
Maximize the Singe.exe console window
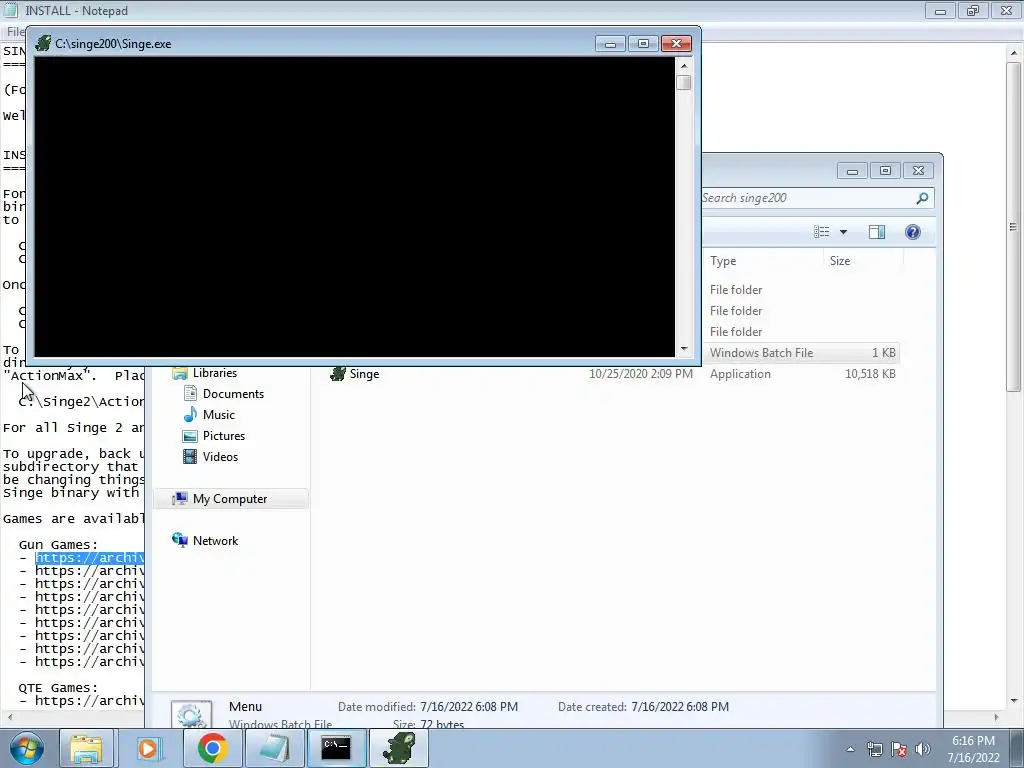643,44
